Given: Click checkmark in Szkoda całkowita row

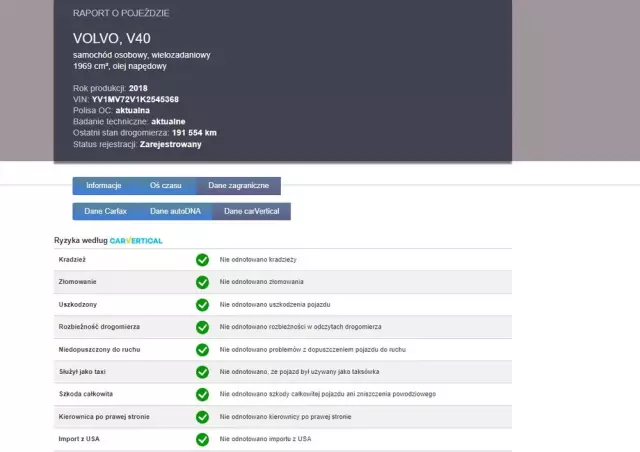Looking at the screenshot, I should point(202,394).
